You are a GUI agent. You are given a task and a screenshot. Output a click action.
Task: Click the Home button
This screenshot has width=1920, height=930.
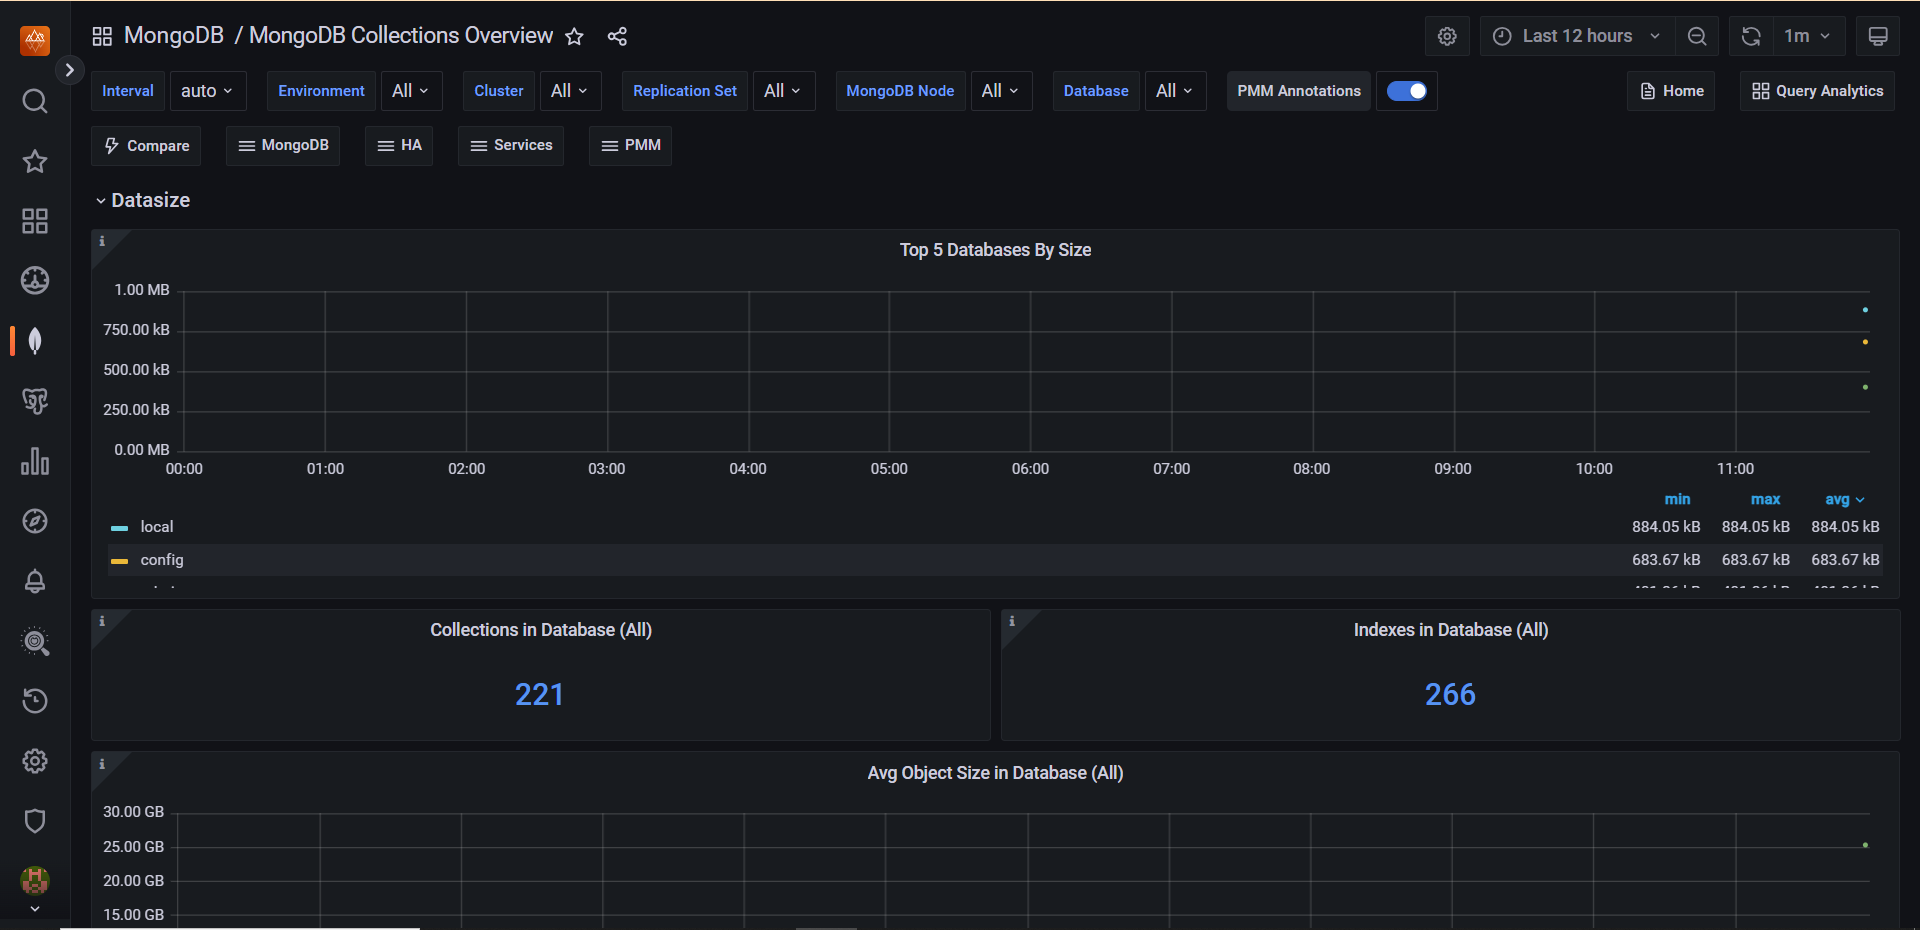pyautogui.click(x=1671, y=91)
